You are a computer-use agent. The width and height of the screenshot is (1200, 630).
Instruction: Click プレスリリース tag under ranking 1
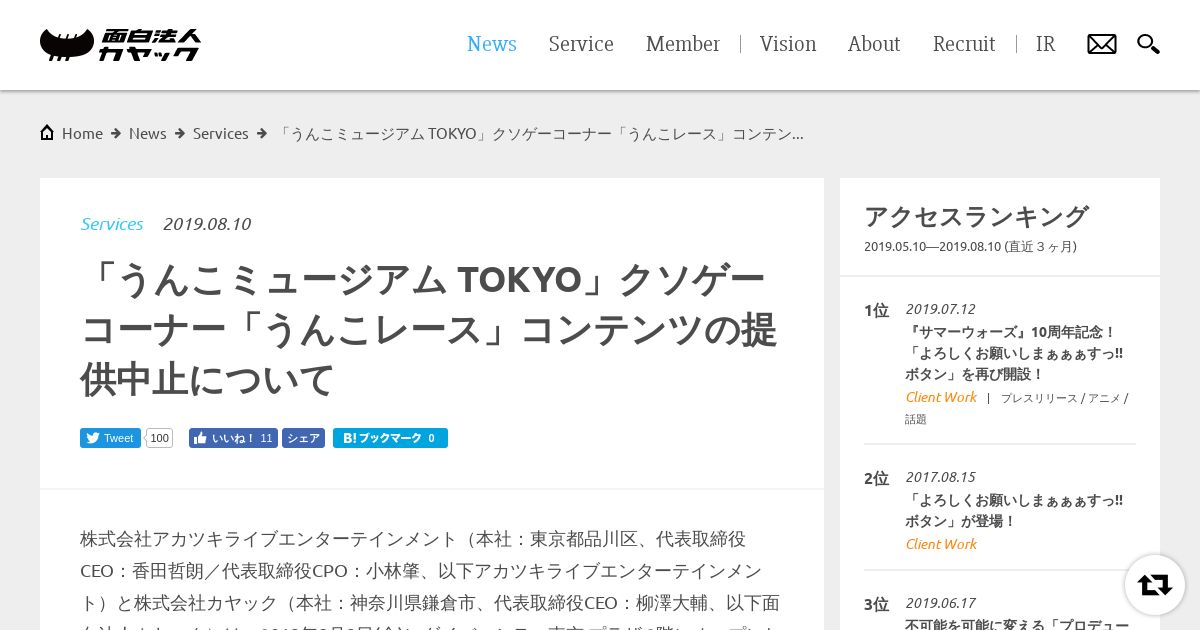(1039, 398)
